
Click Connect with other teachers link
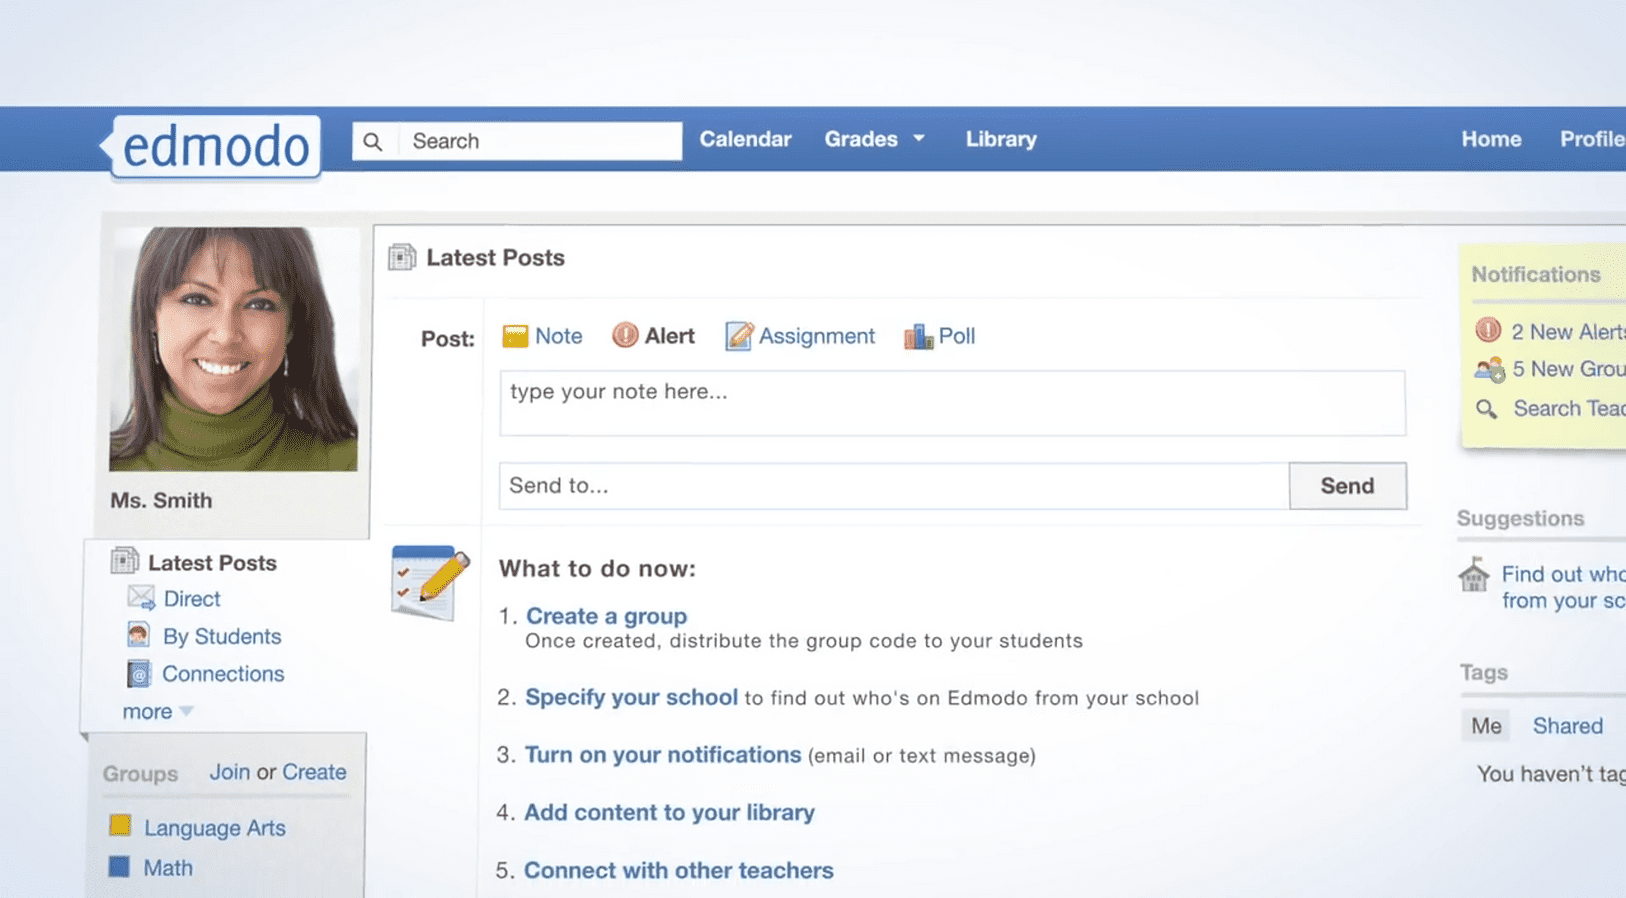pyautogui.click(x=678, y=870)
